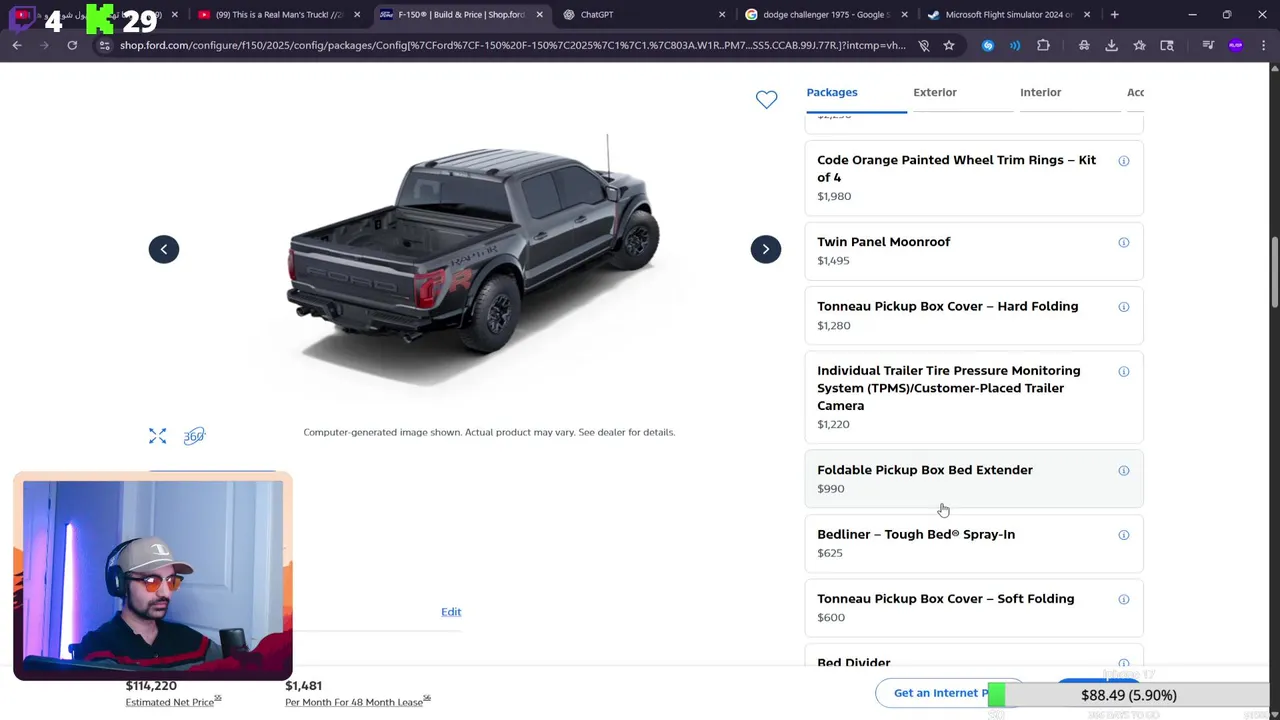Go back in browser history
Screen dimensions: 1280x720
point(17,45)
